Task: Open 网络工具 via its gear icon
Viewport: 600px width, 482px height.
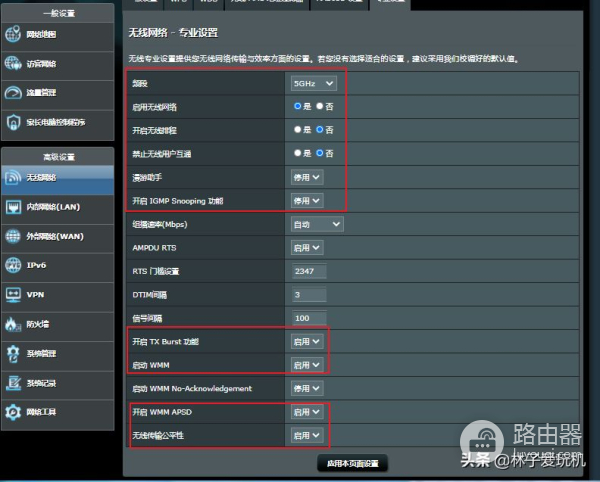Action: coord(14,412)
